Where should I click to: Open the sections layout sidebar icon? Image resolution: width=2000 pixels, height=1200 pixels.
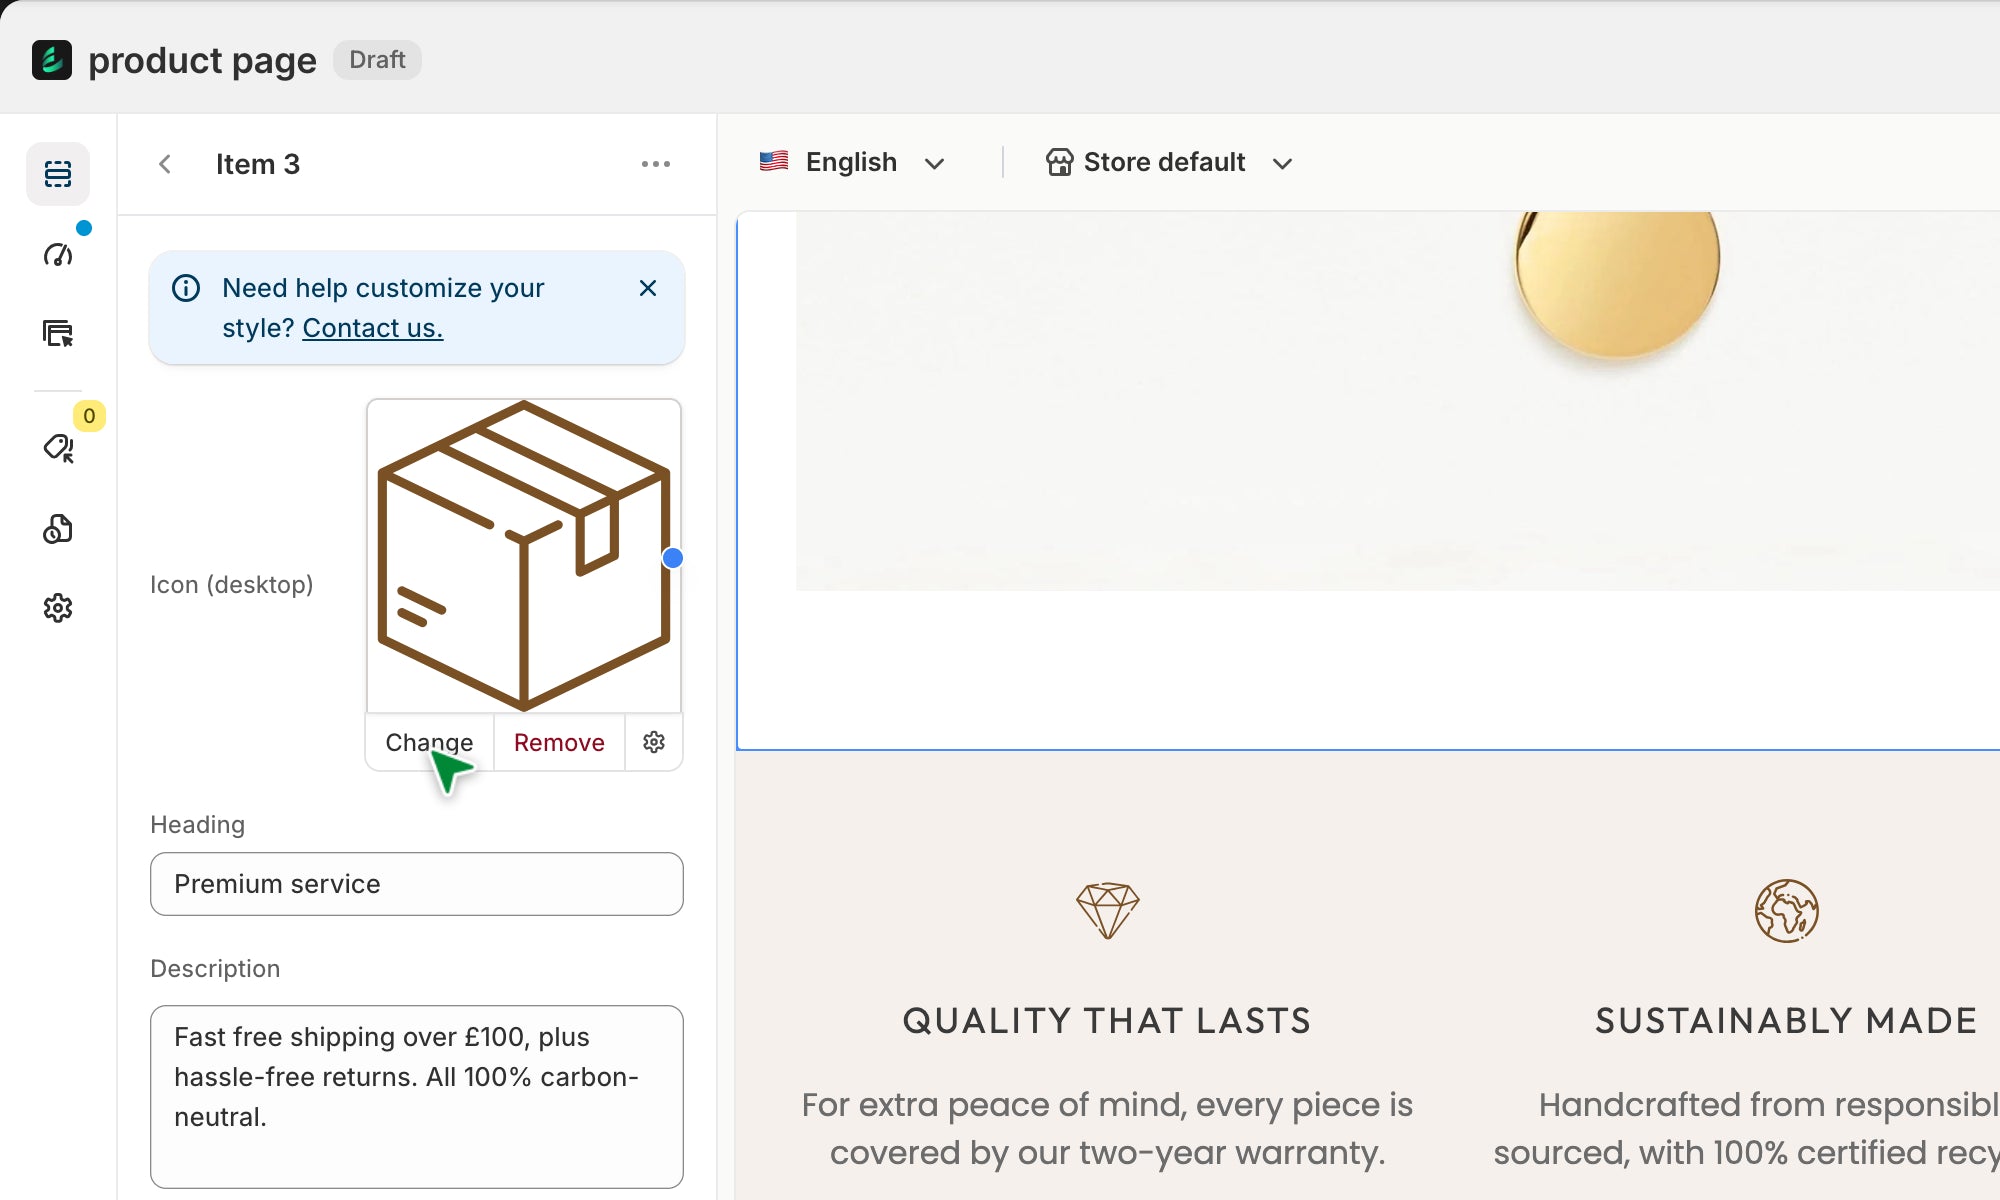(58, 174)
